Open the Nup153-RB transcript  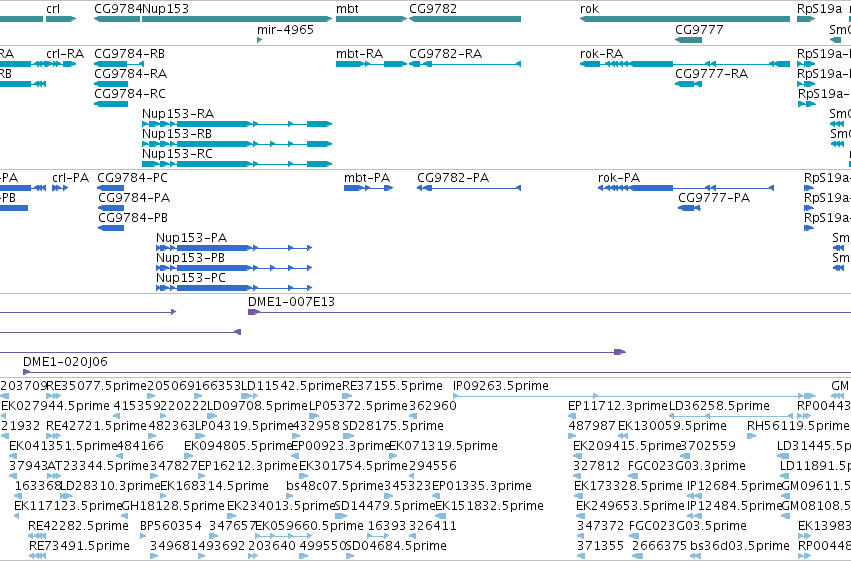[x=177, y=134]
